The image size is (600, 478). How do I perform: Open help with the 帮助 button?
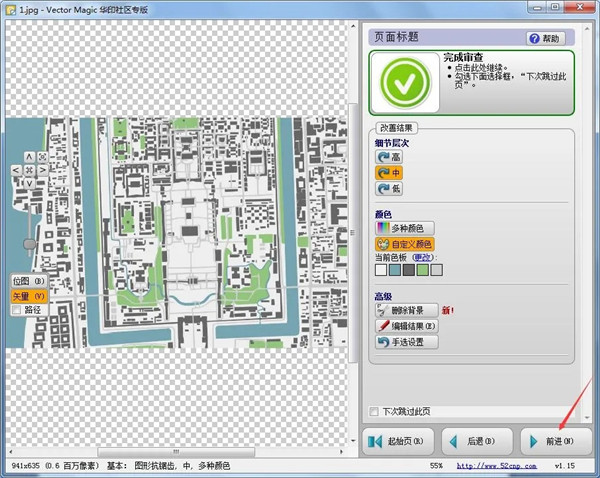point(545,38)
